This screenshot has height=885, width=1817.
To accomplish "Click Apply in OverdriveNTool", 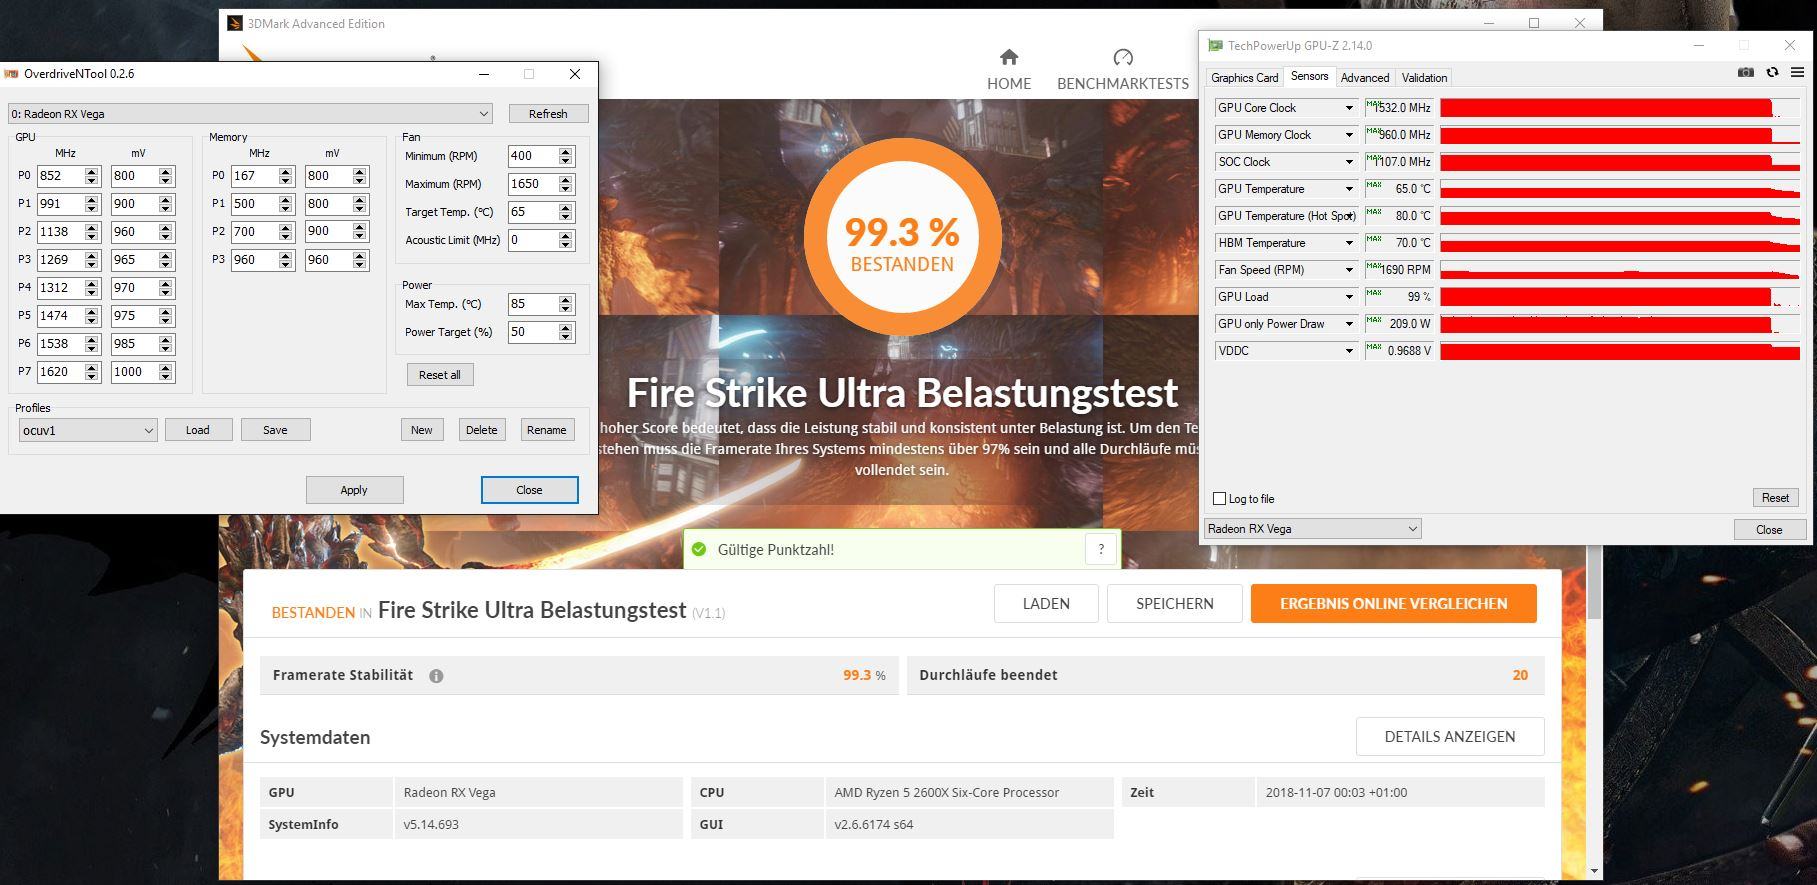I will pos(354,490).
